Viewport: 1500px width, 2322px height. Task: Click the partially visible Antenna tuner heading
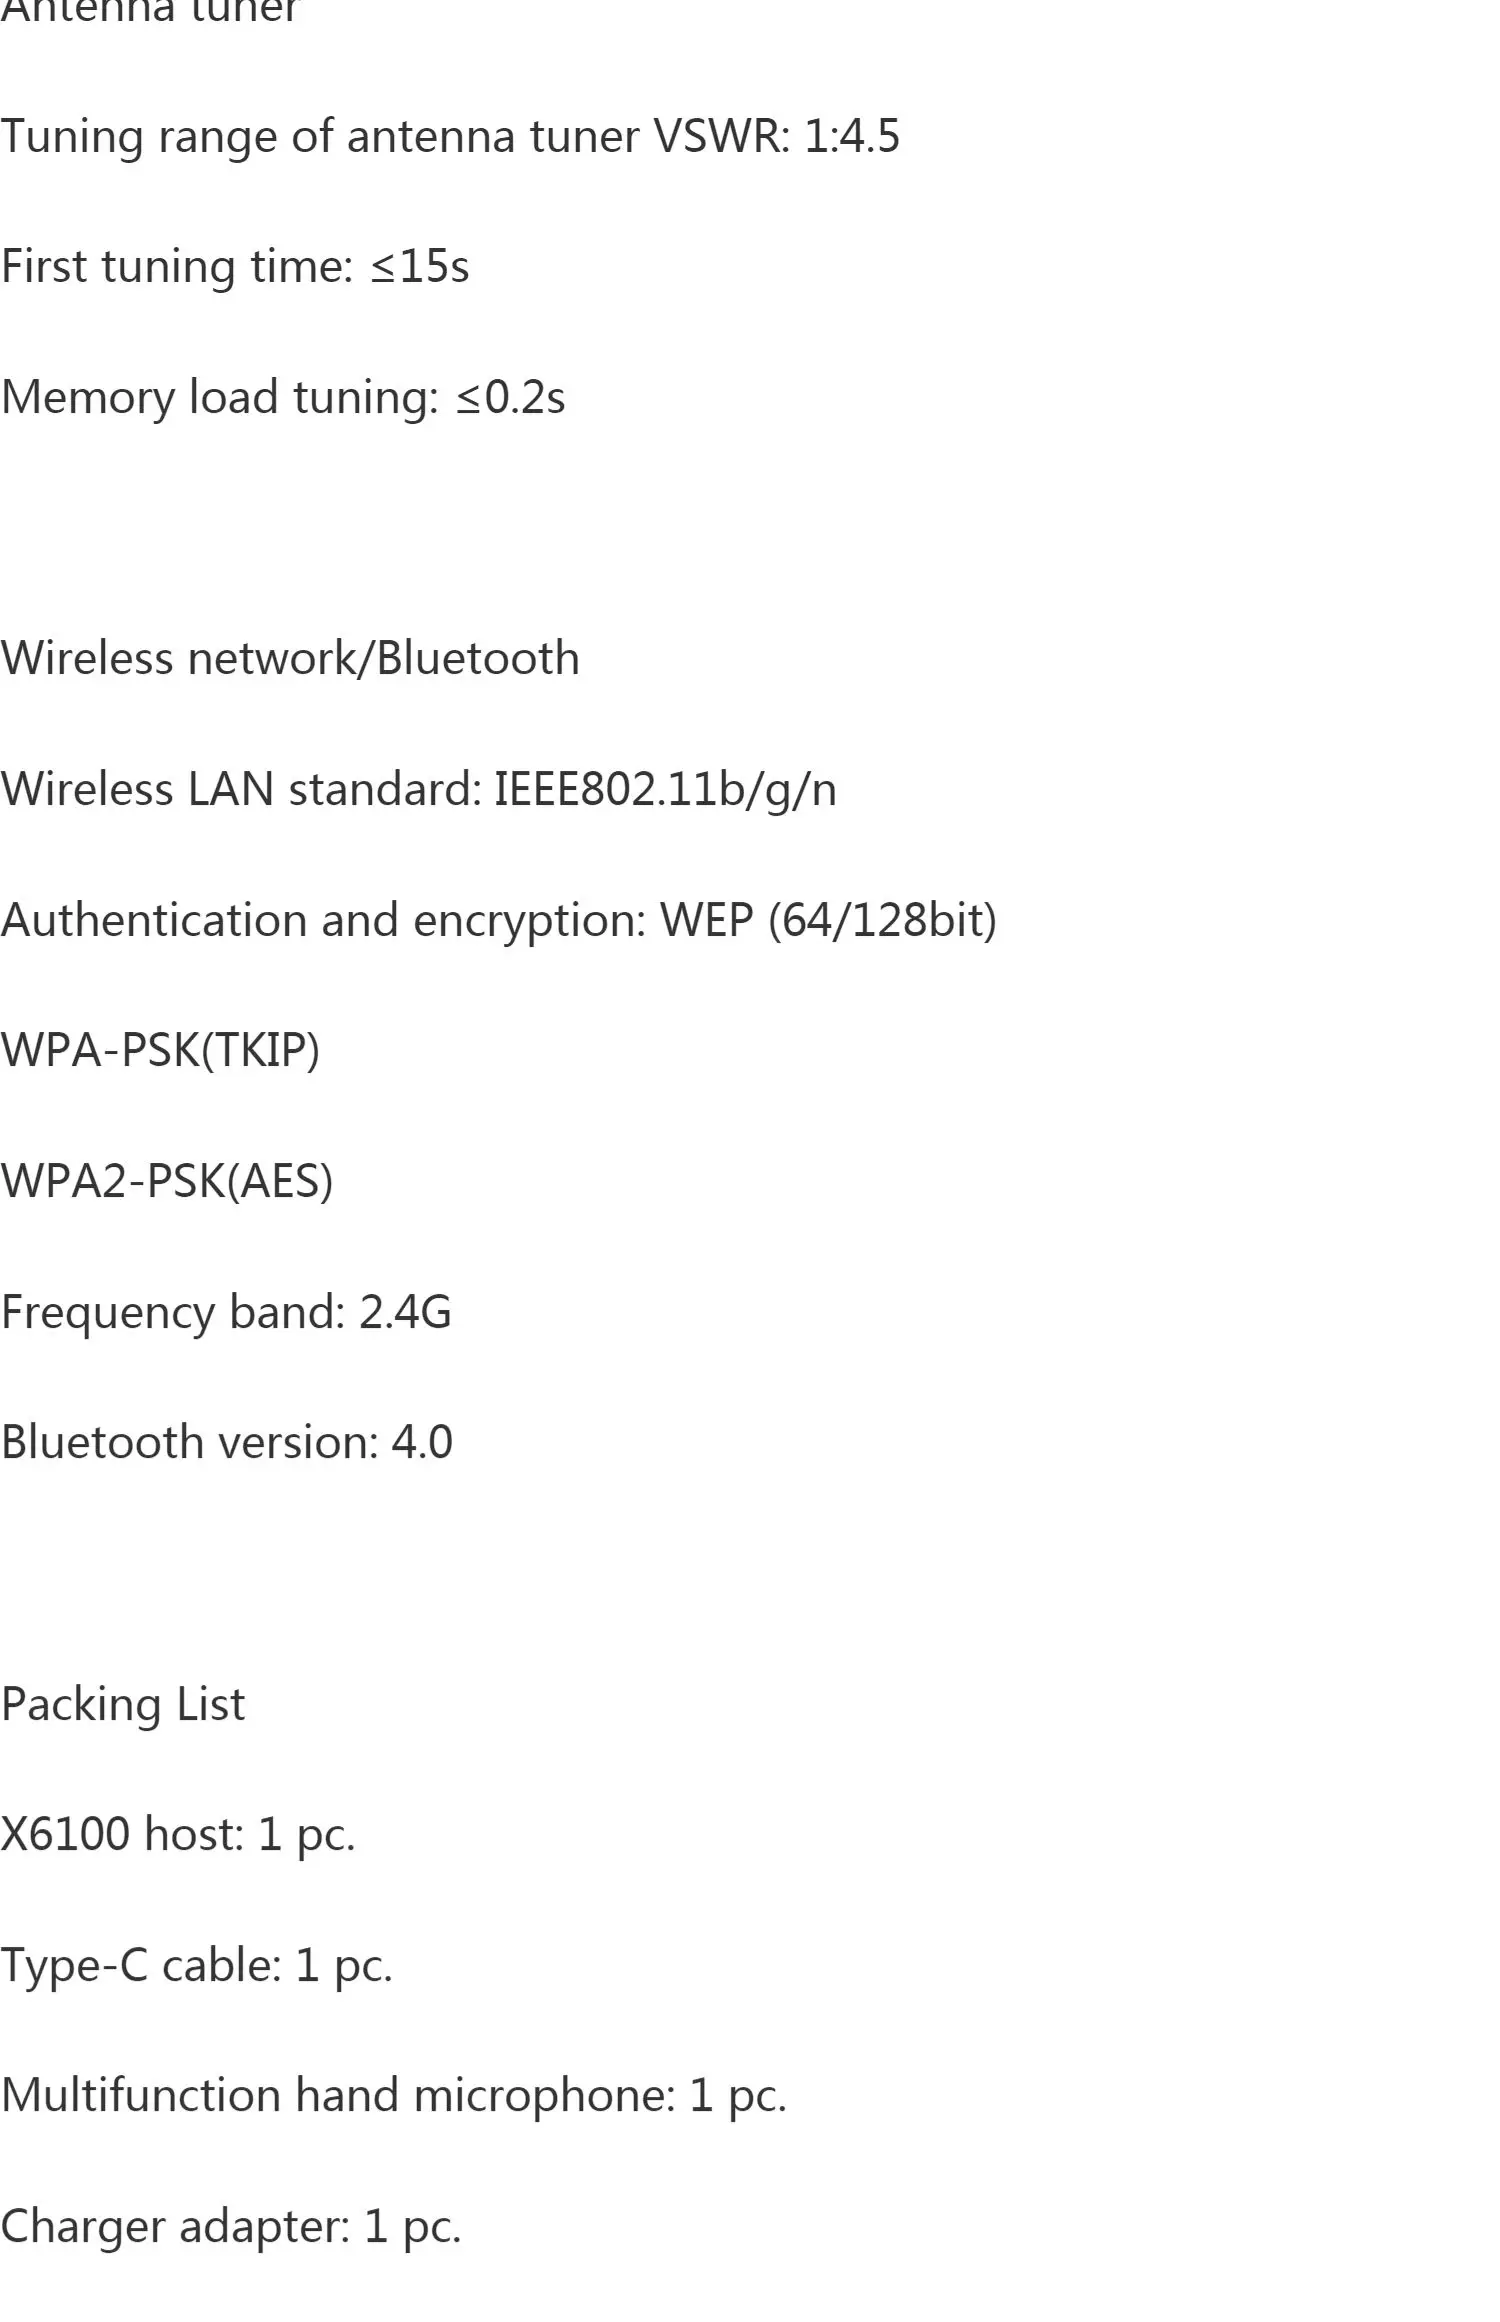coord(150,10)
